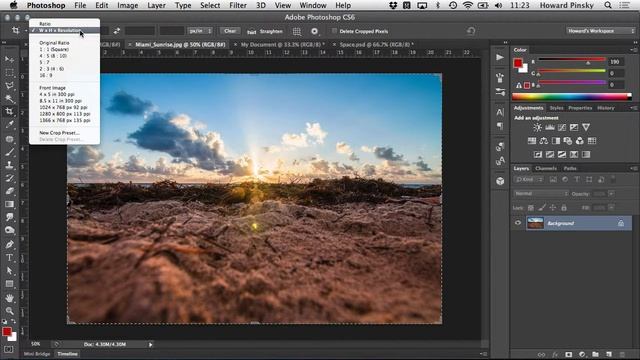Screen dimensions: 640x360
Task: Toggle Delete Cropped Pixels checkbox
Action: coord(334,31)
